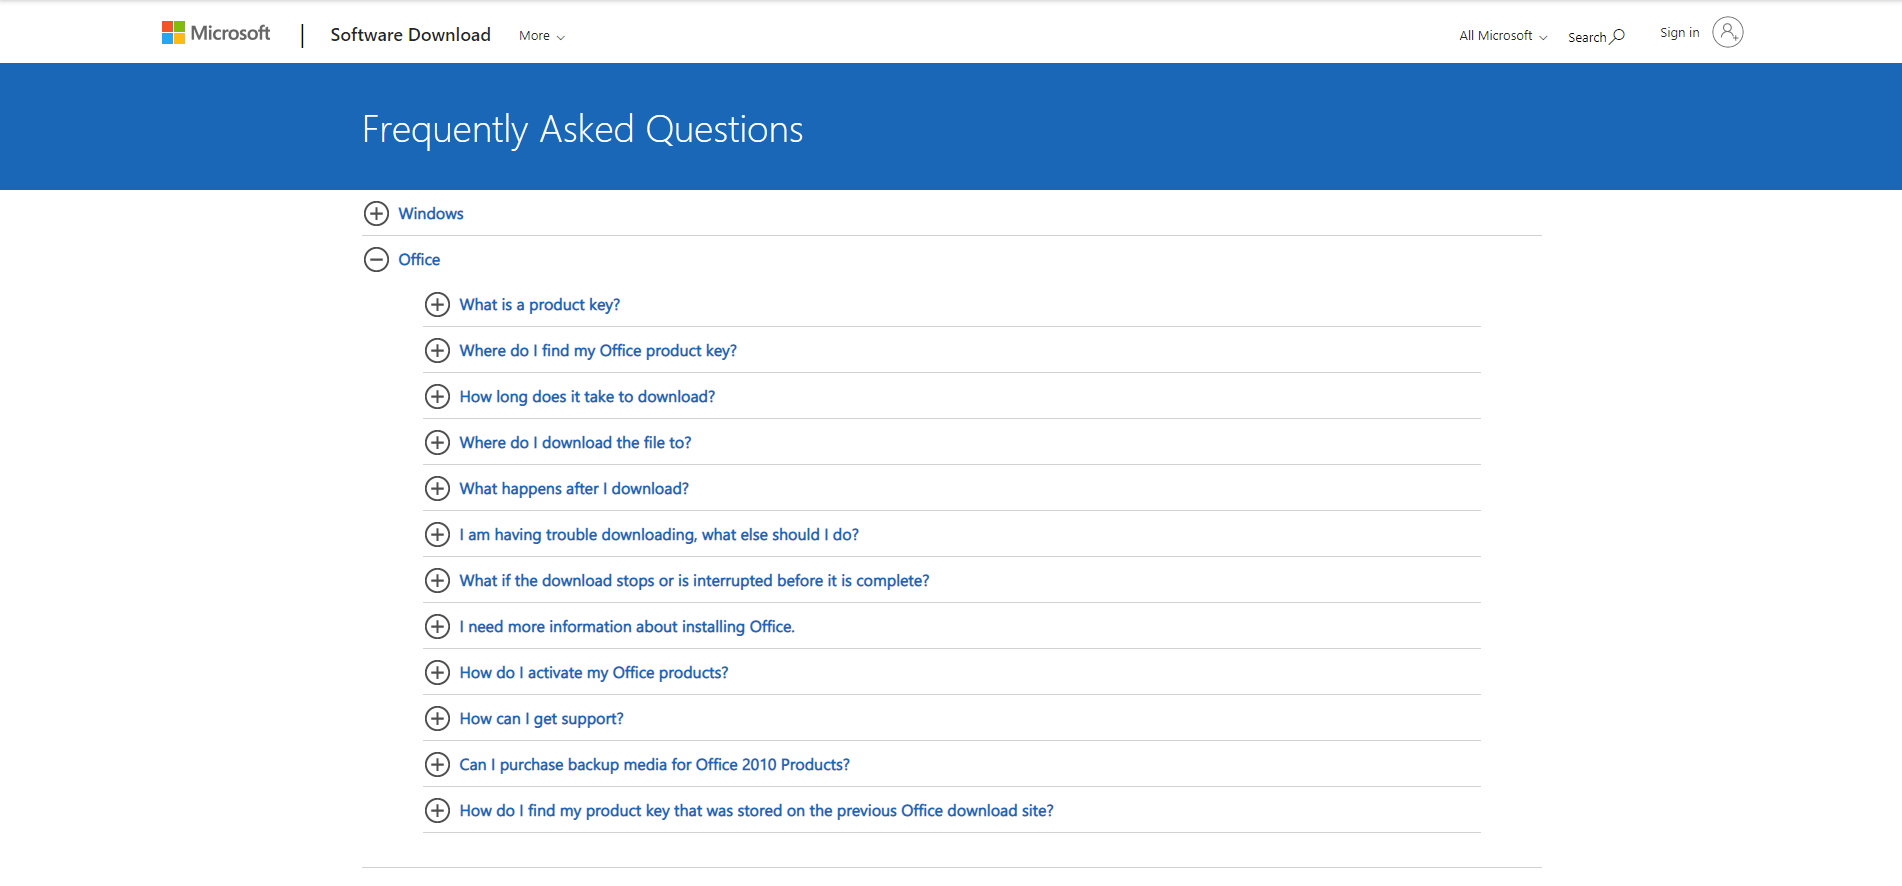
Task: Open previous Office download site key question
Action: coord(756,811)
